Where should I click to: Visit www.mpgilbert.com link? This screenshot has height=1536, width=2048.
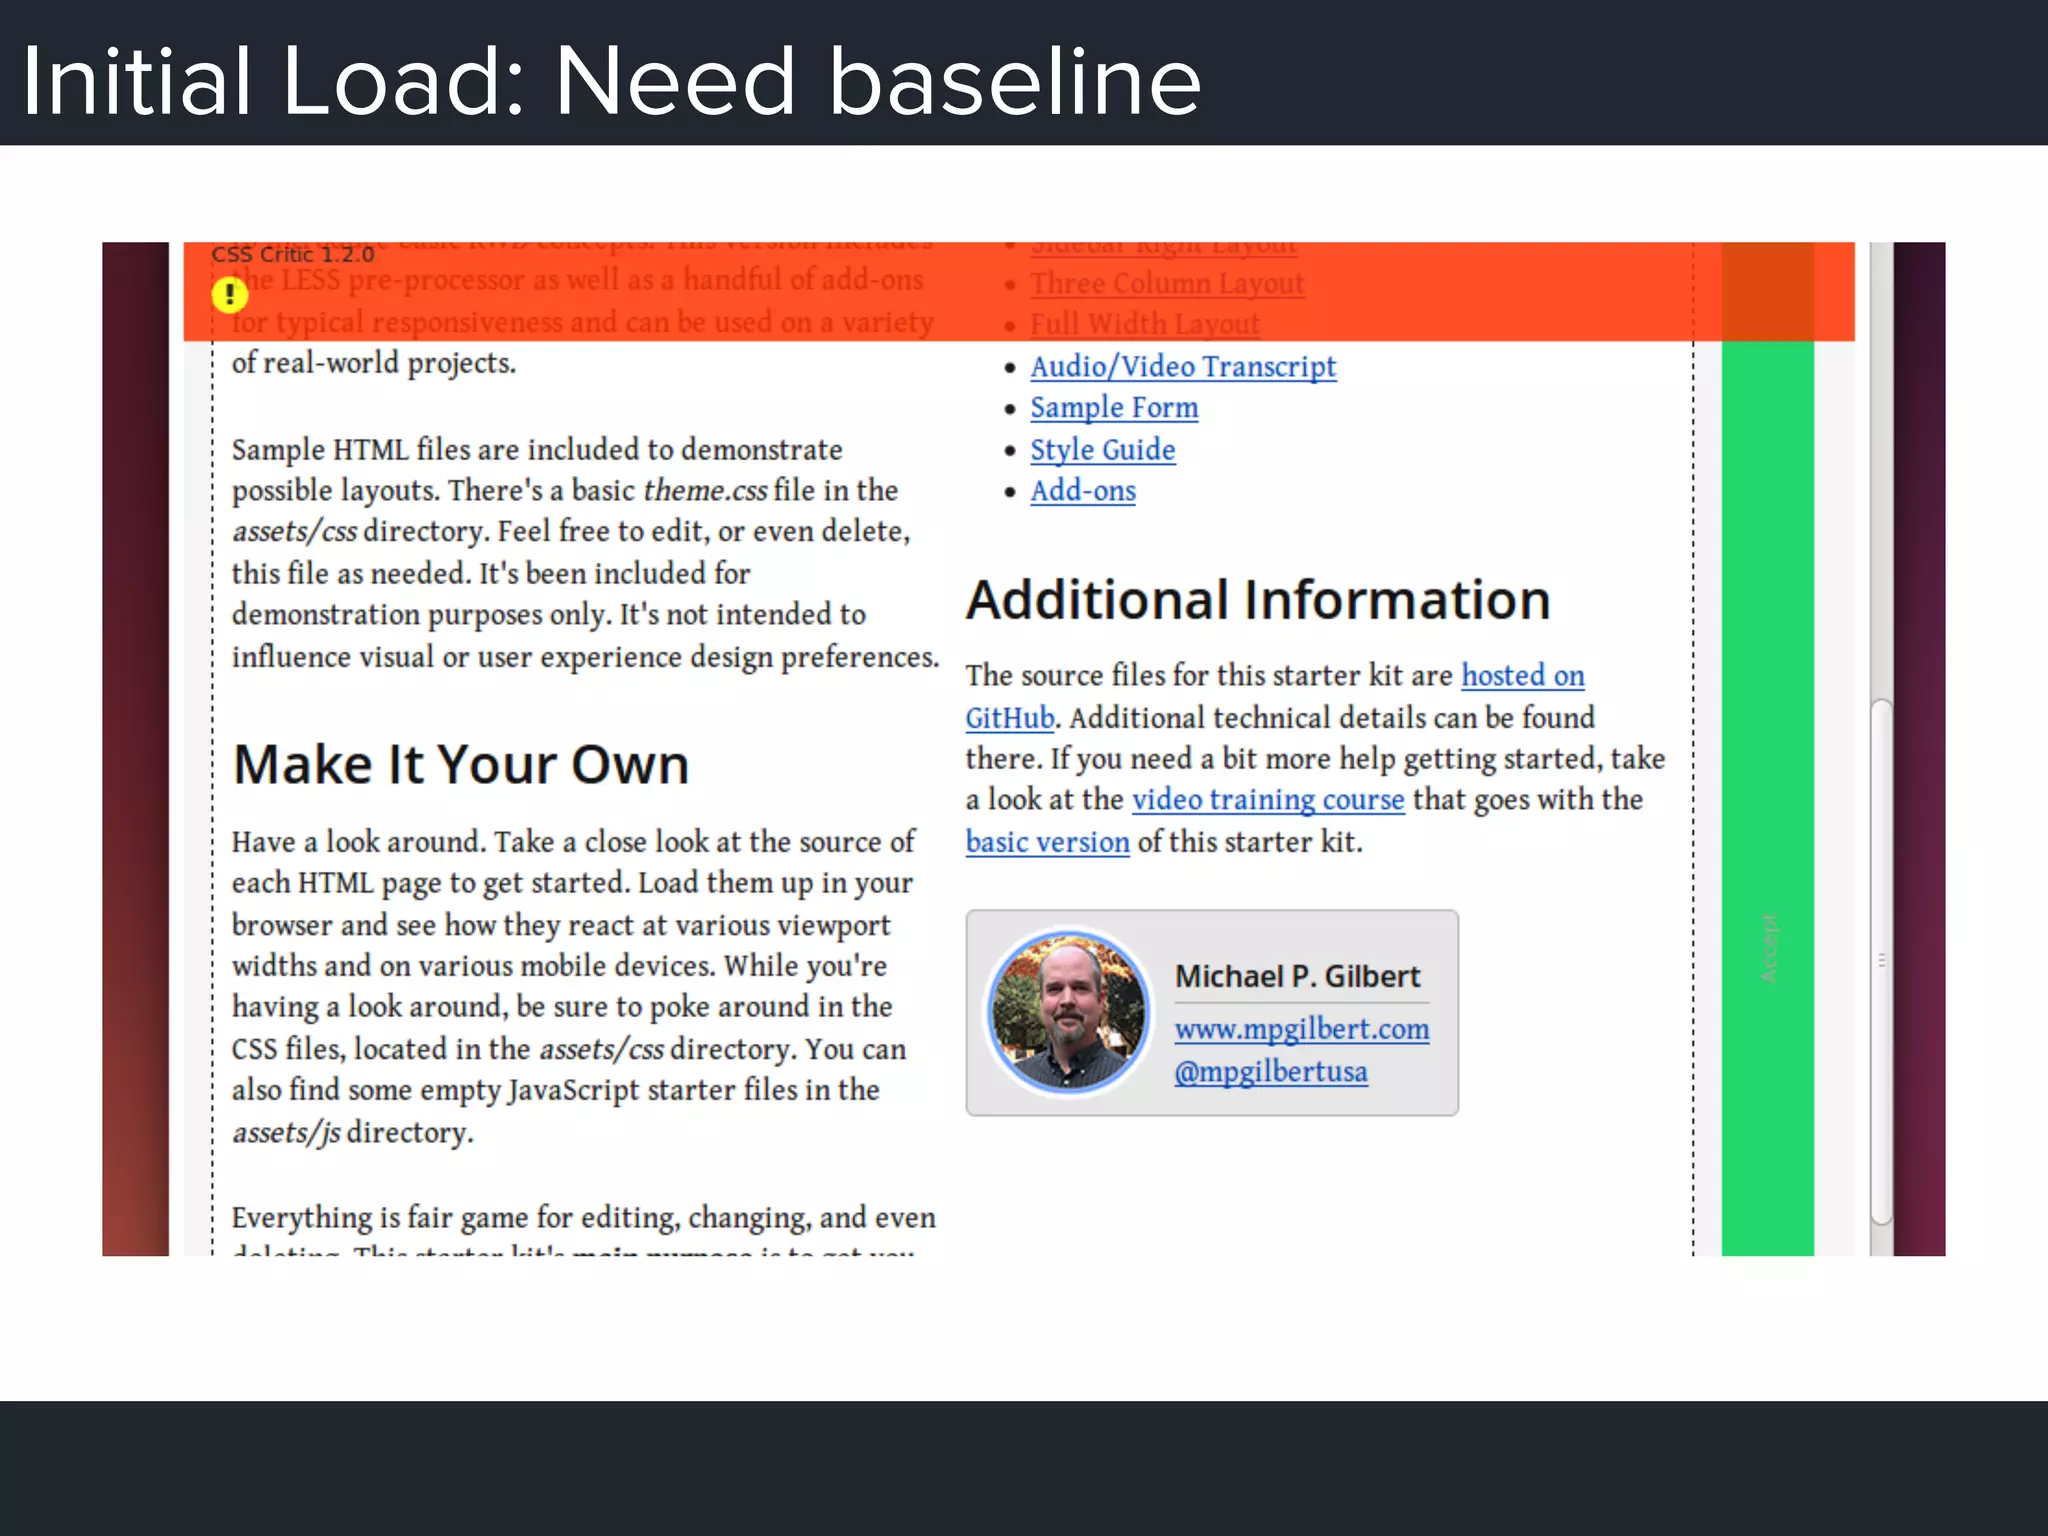[x=1301, y=1029]
